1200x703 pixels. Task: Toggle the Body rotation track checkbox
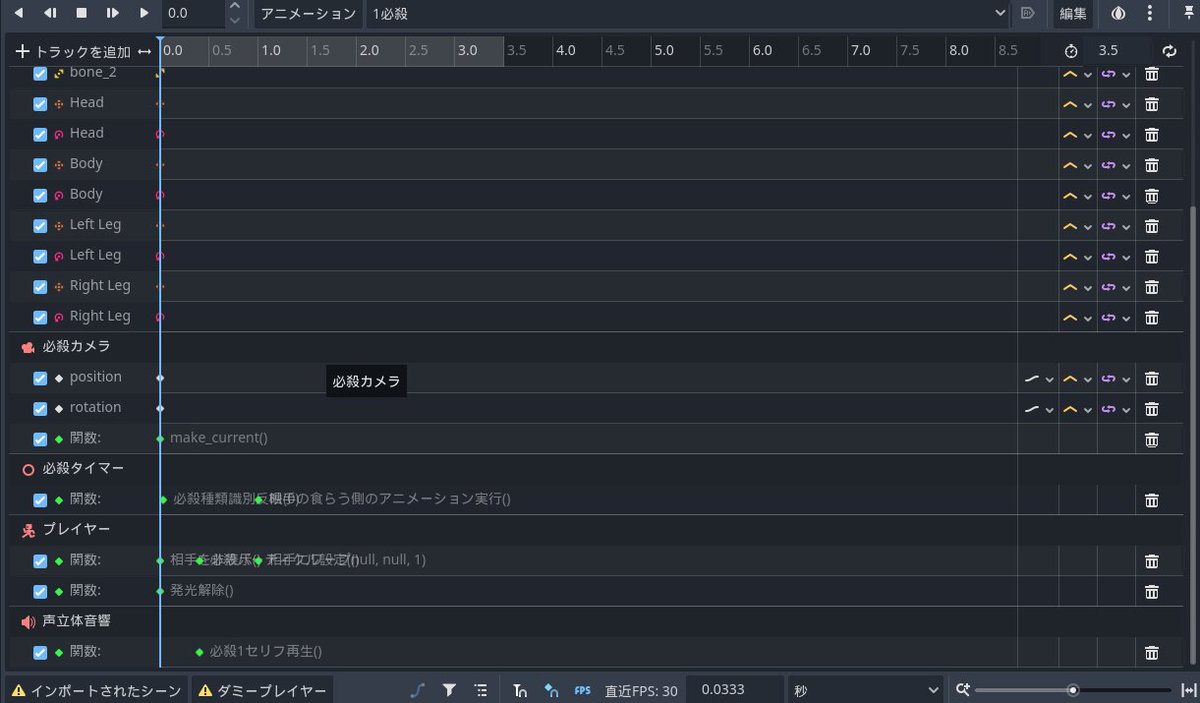[x=40, y=195]
